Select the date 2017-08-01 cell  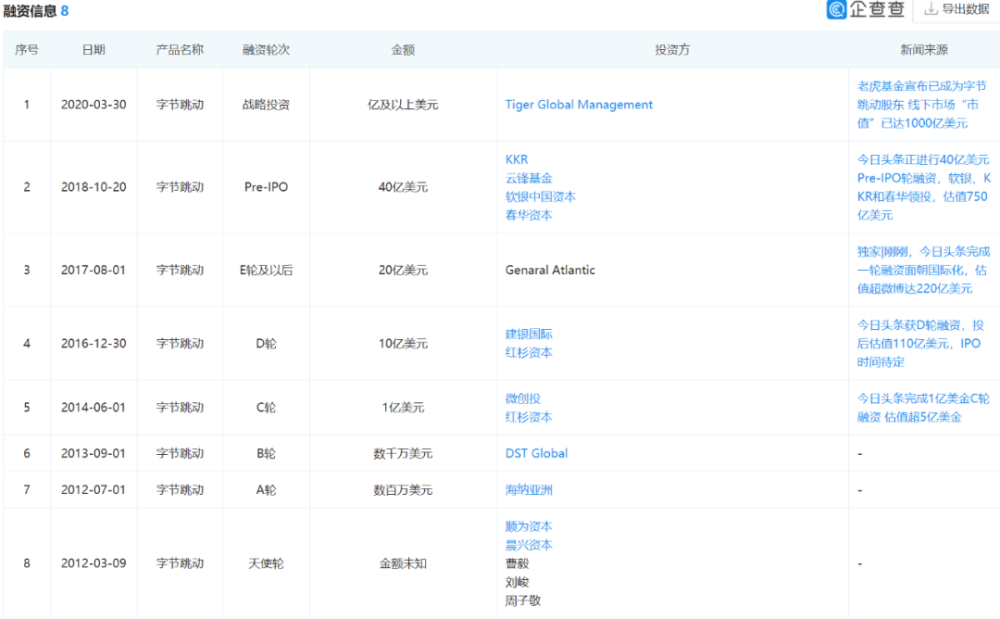94,270
